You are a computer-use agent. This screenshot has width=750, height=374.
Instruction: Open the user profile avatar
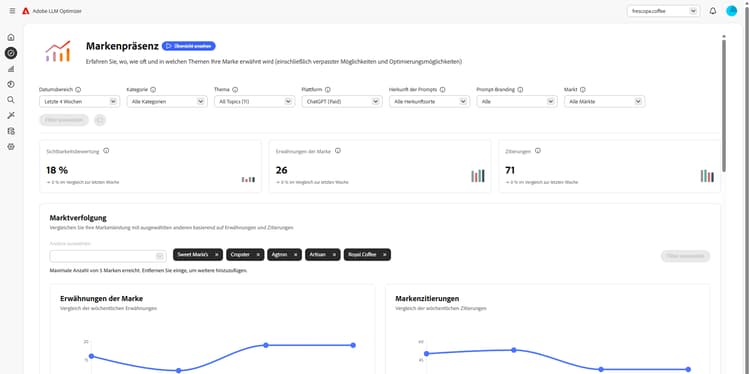click(x=731, y=11)
